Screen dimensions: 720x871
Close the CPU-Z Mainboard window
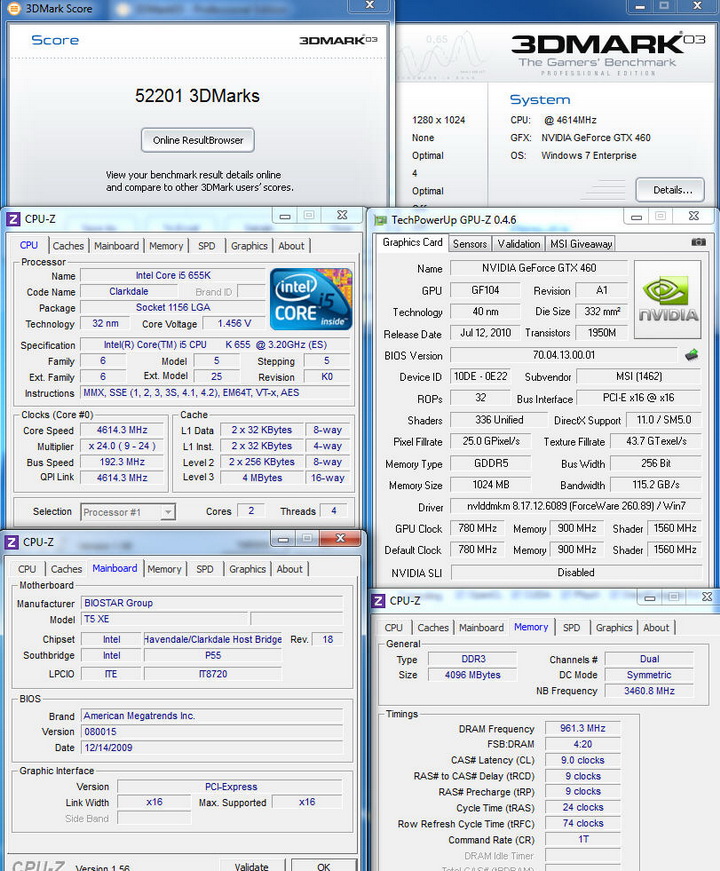341,538
